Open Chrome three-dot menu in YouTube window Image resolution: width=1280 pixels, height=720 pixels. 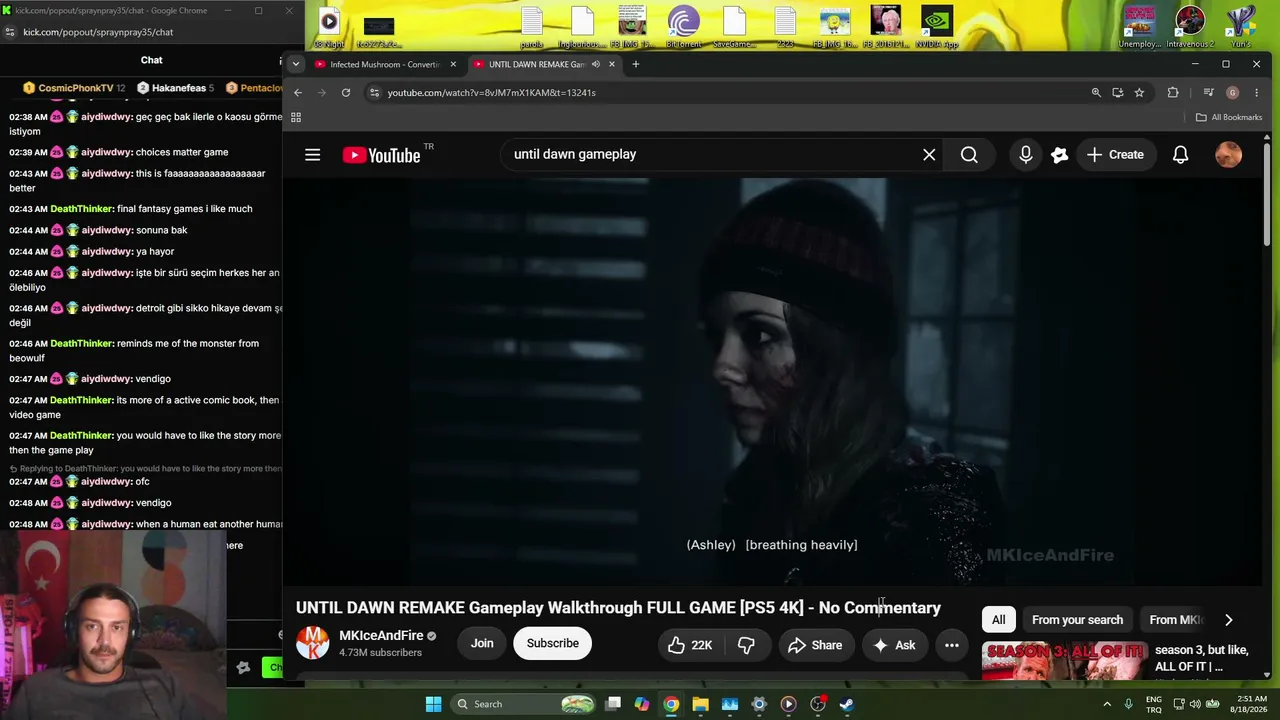pos(1257,93)
